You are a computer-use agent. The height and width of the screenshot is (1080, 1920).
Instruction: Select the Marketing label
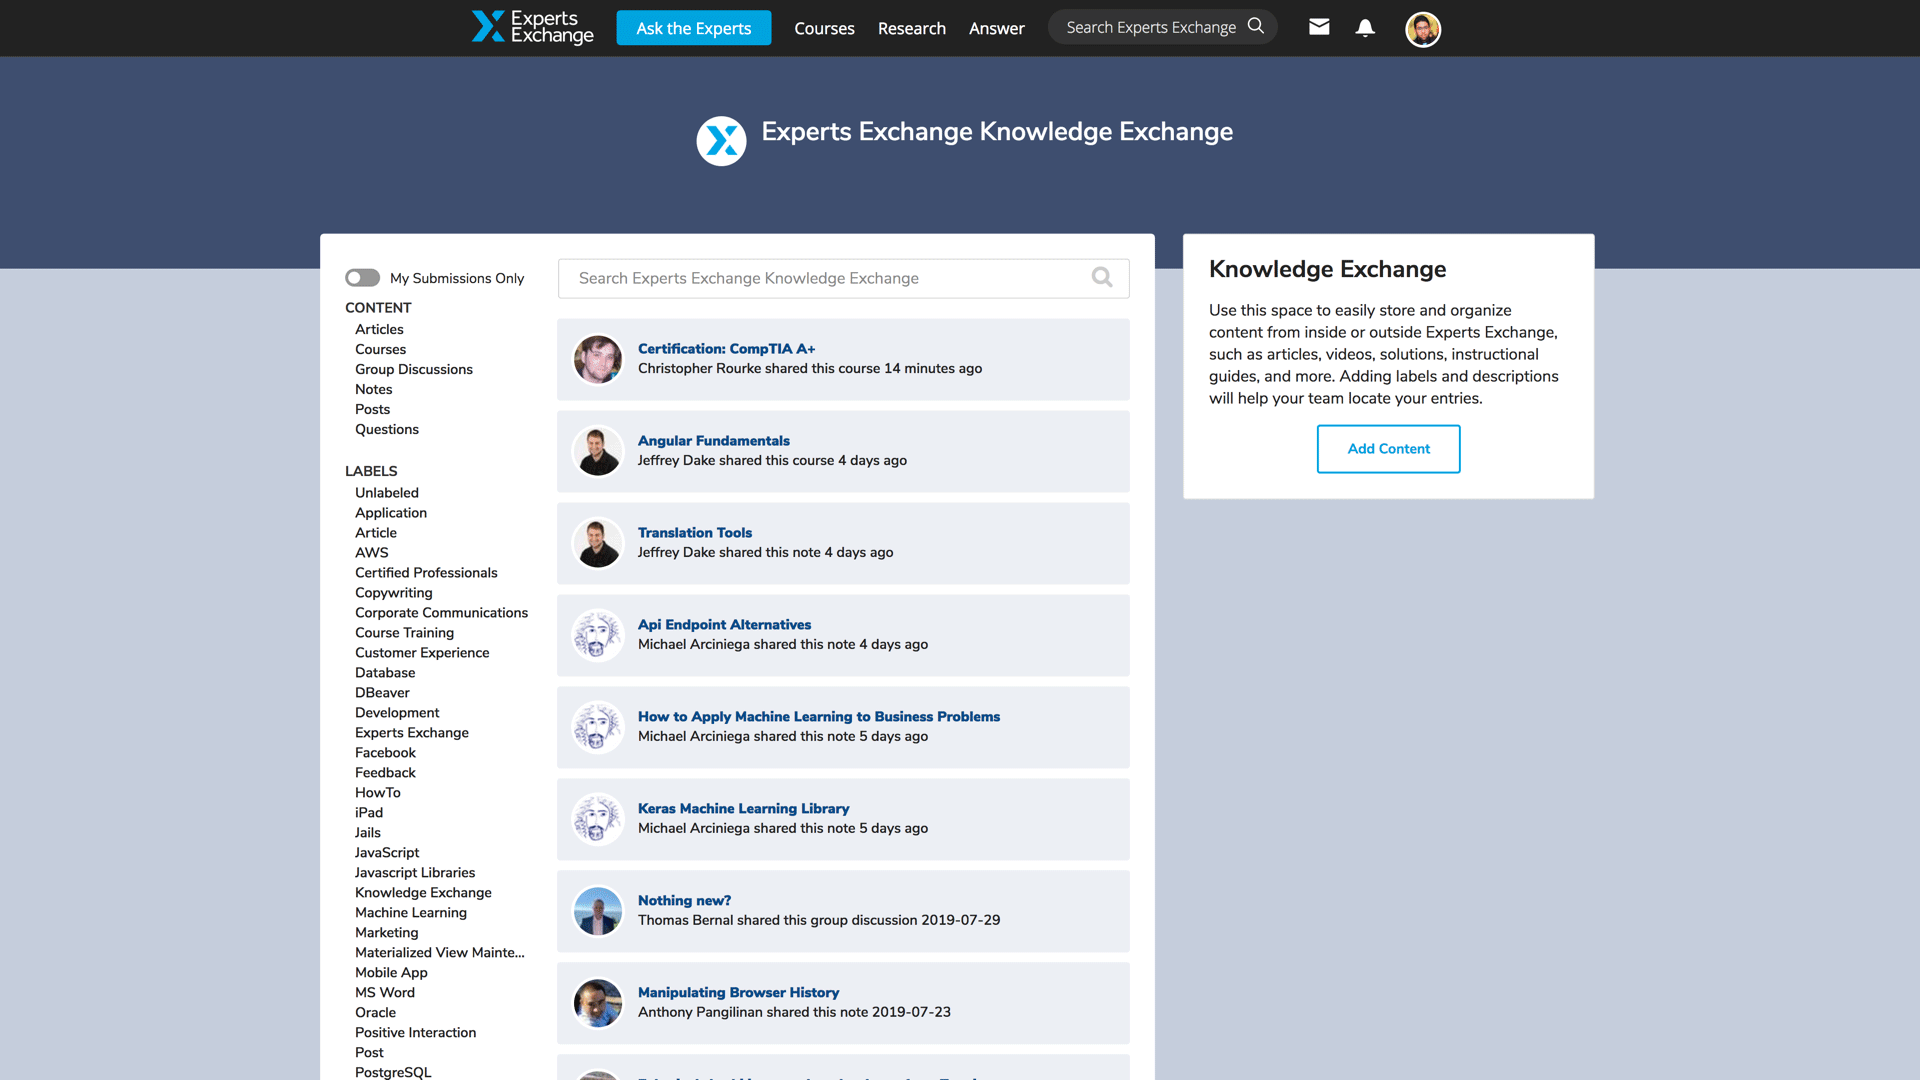pos(386,933)
